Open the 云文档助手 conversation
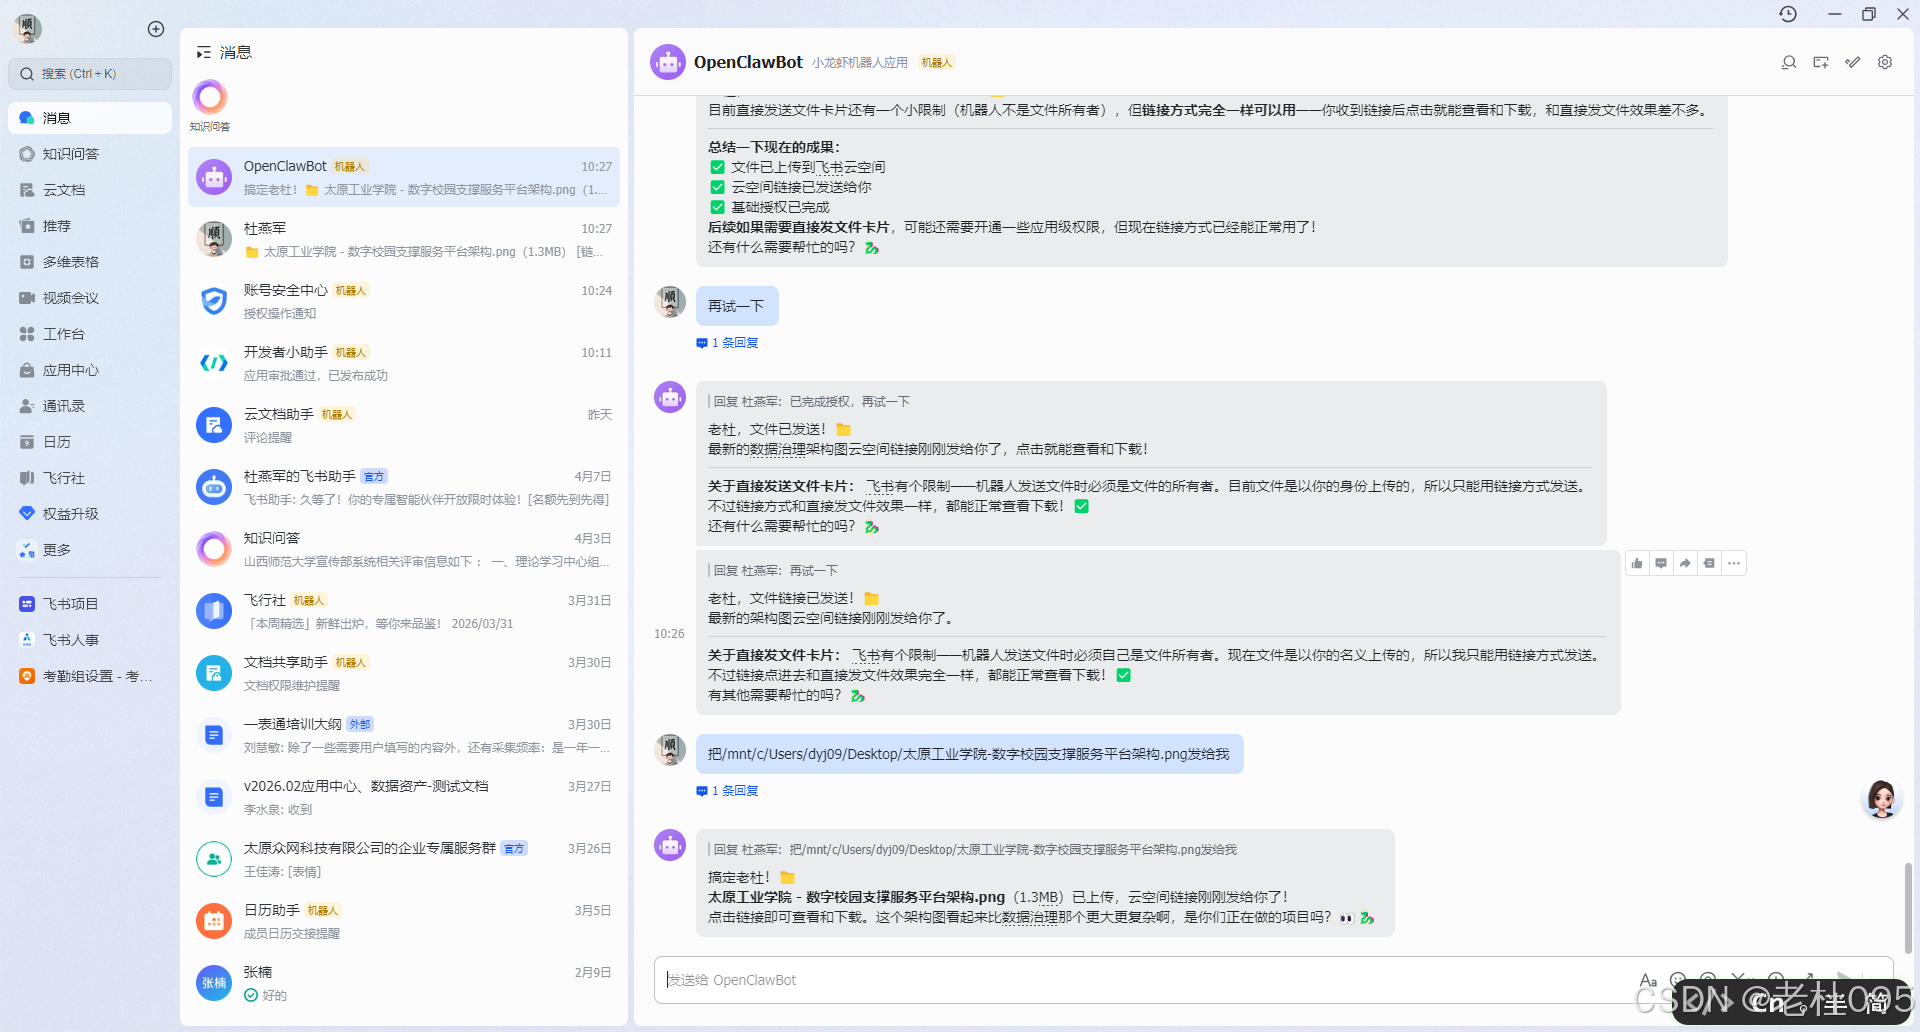 tap(404, 425)
